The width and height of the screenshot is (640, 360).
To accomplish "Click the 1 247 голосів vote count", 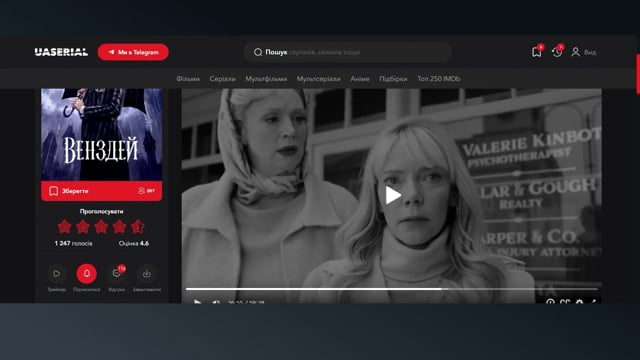I will (x=73, y=243).
